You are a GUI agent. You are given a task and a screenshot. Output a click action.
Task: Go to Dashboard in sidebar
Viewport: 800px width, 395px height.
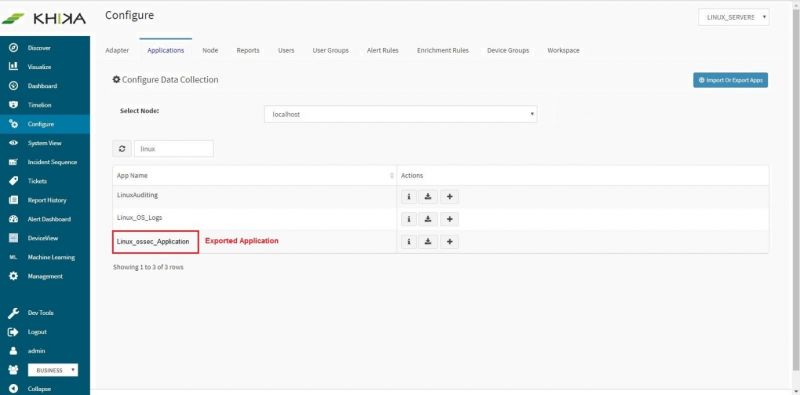42,86
